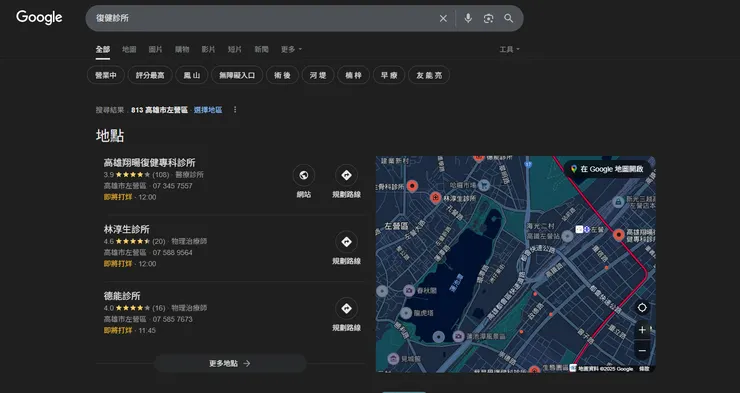Image resolution: width=740 pixels, height=393 pixels.
Task: Click the 更多地點 button
Action: [230, 363]
